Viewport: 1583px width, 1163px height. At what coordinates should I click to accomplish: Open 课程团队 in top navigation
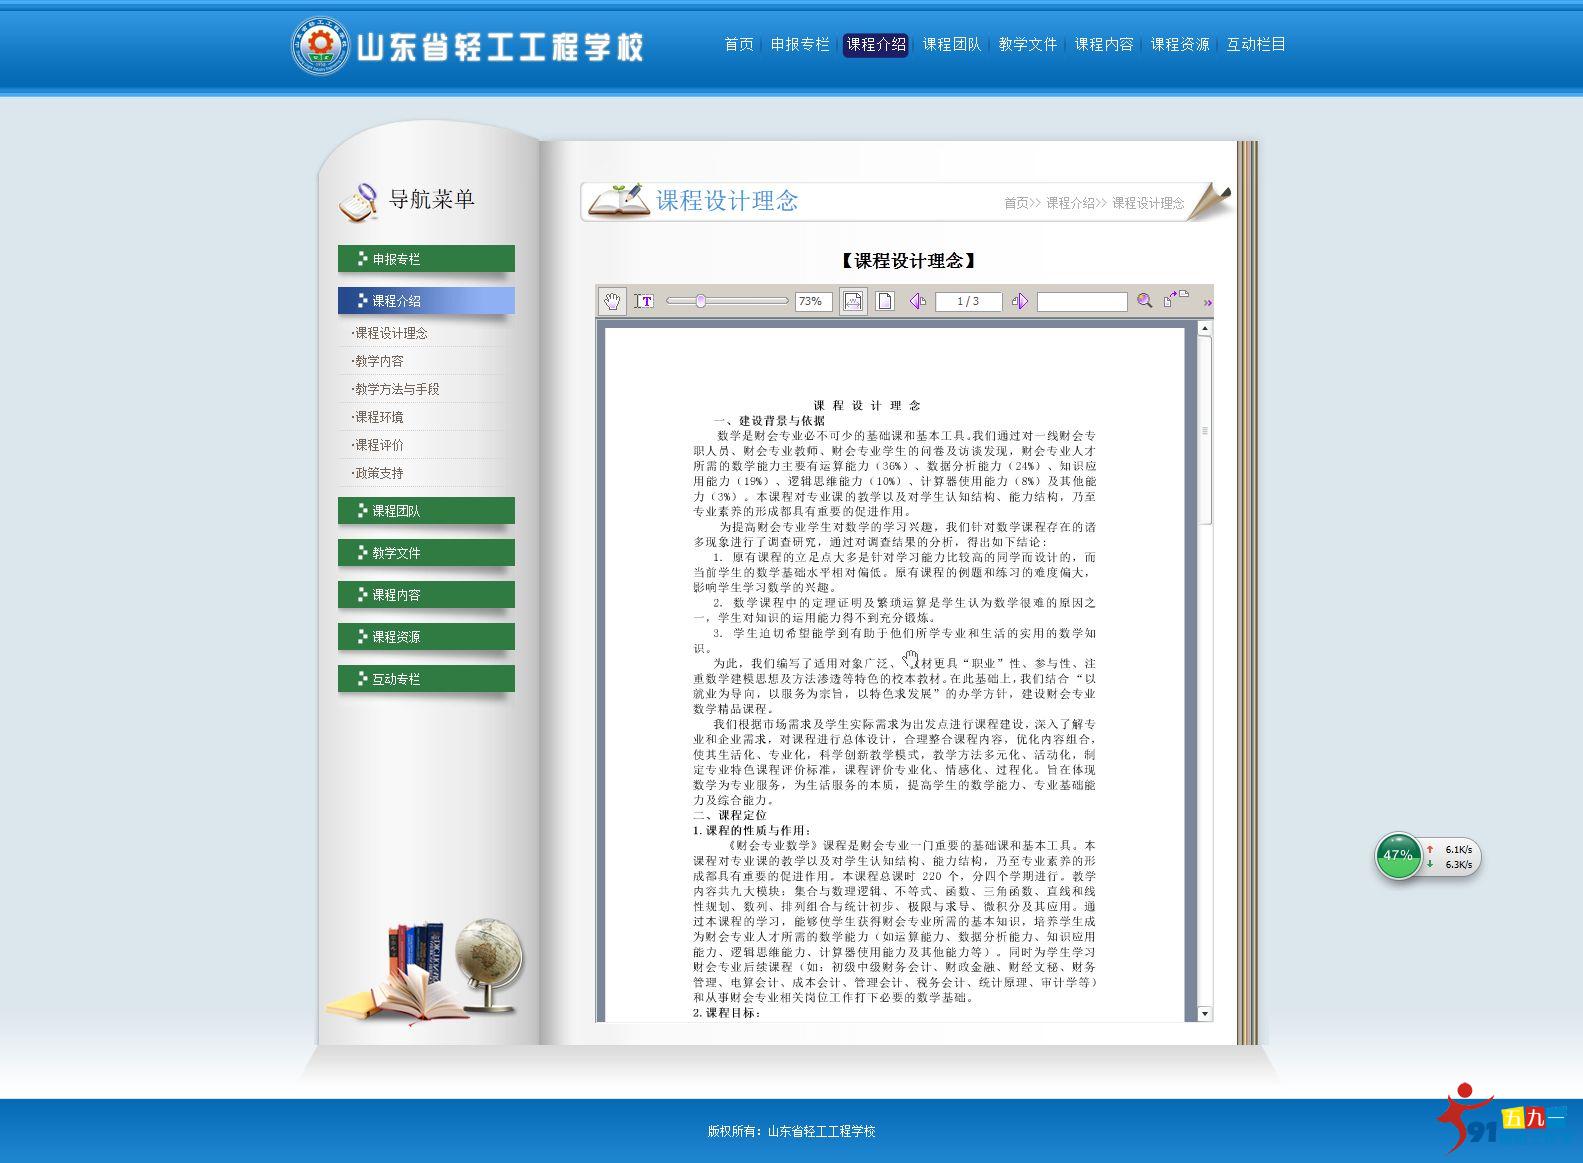pos(951,44)
